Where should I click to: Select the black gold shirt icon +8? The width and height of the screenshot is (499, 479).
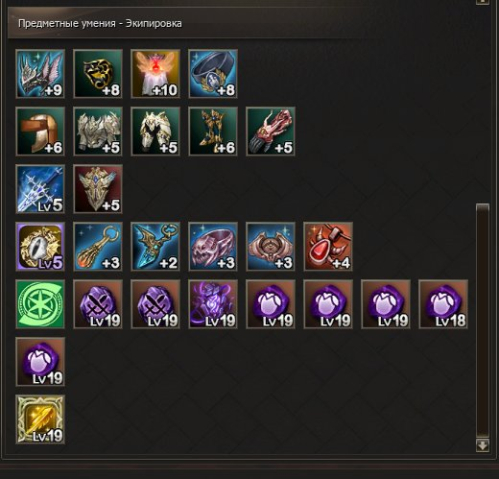pos(98,74)
